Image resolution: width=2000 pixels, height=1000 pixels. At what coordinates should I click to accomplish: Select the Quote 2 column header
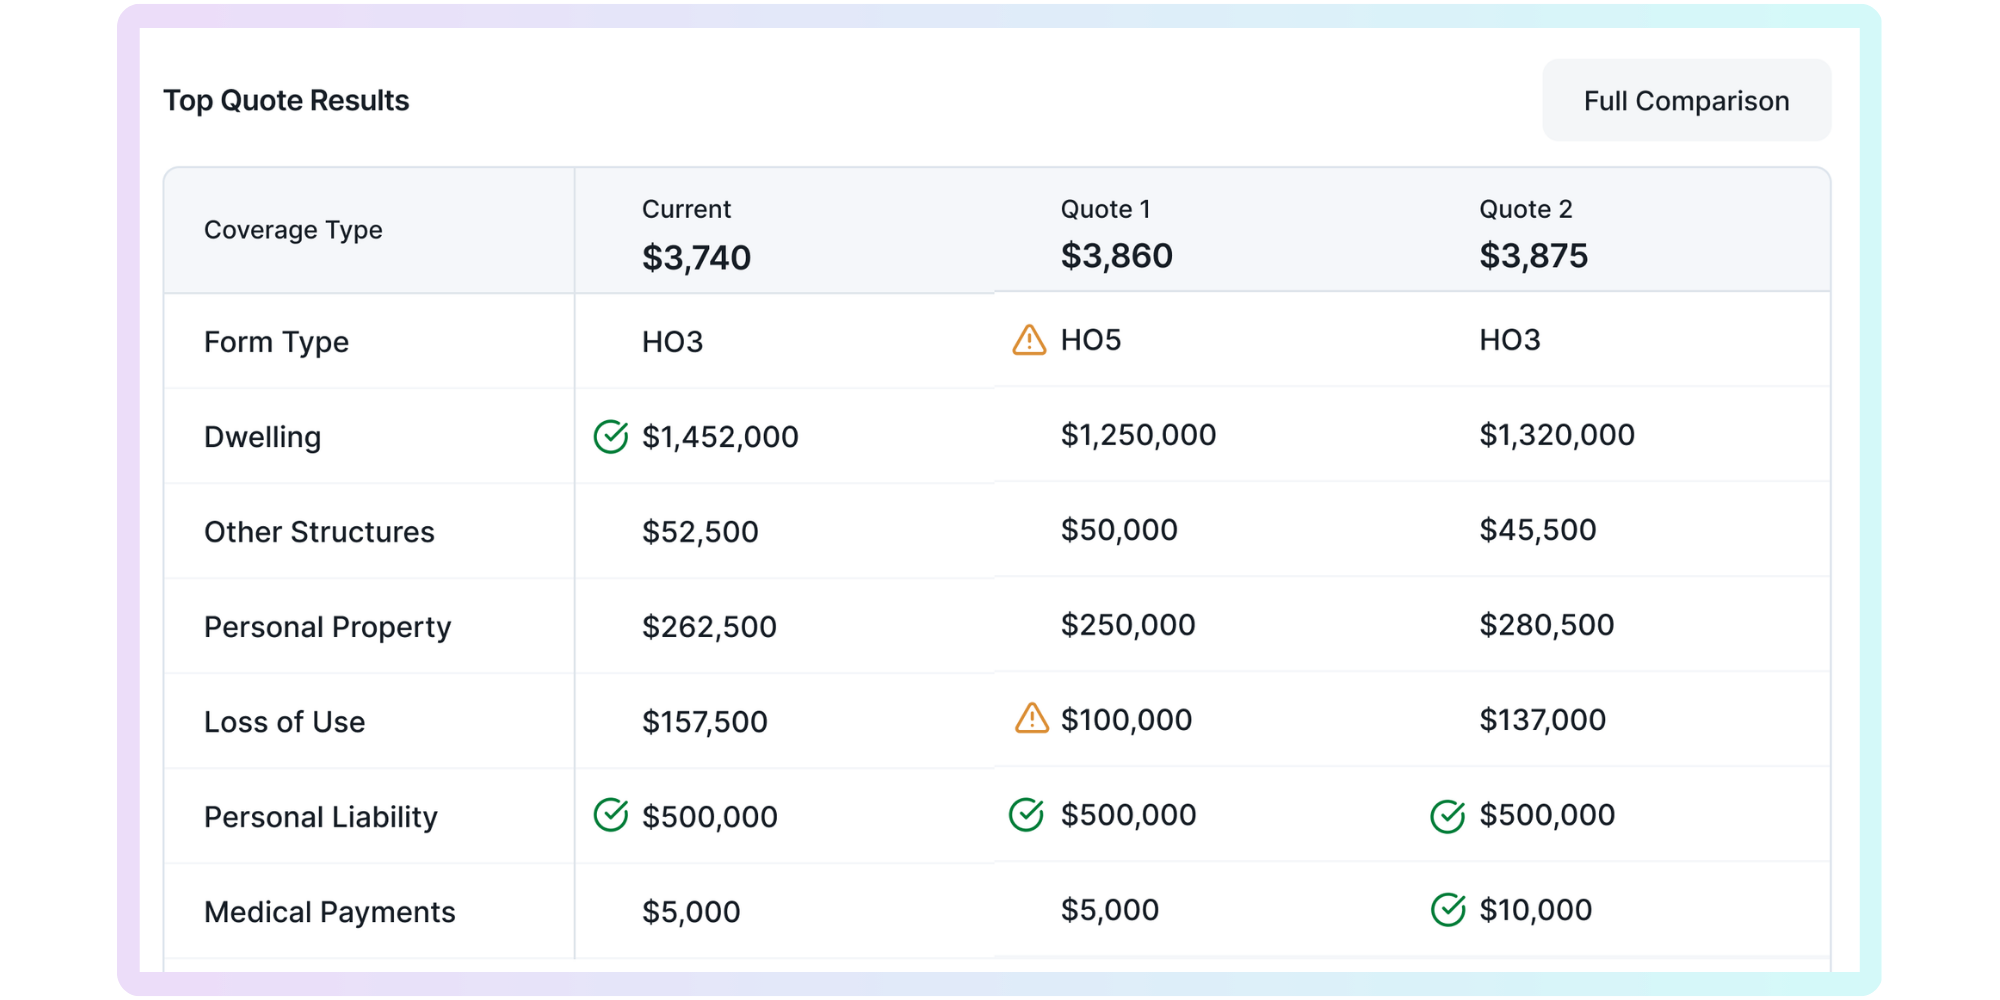pos(1525,209)
